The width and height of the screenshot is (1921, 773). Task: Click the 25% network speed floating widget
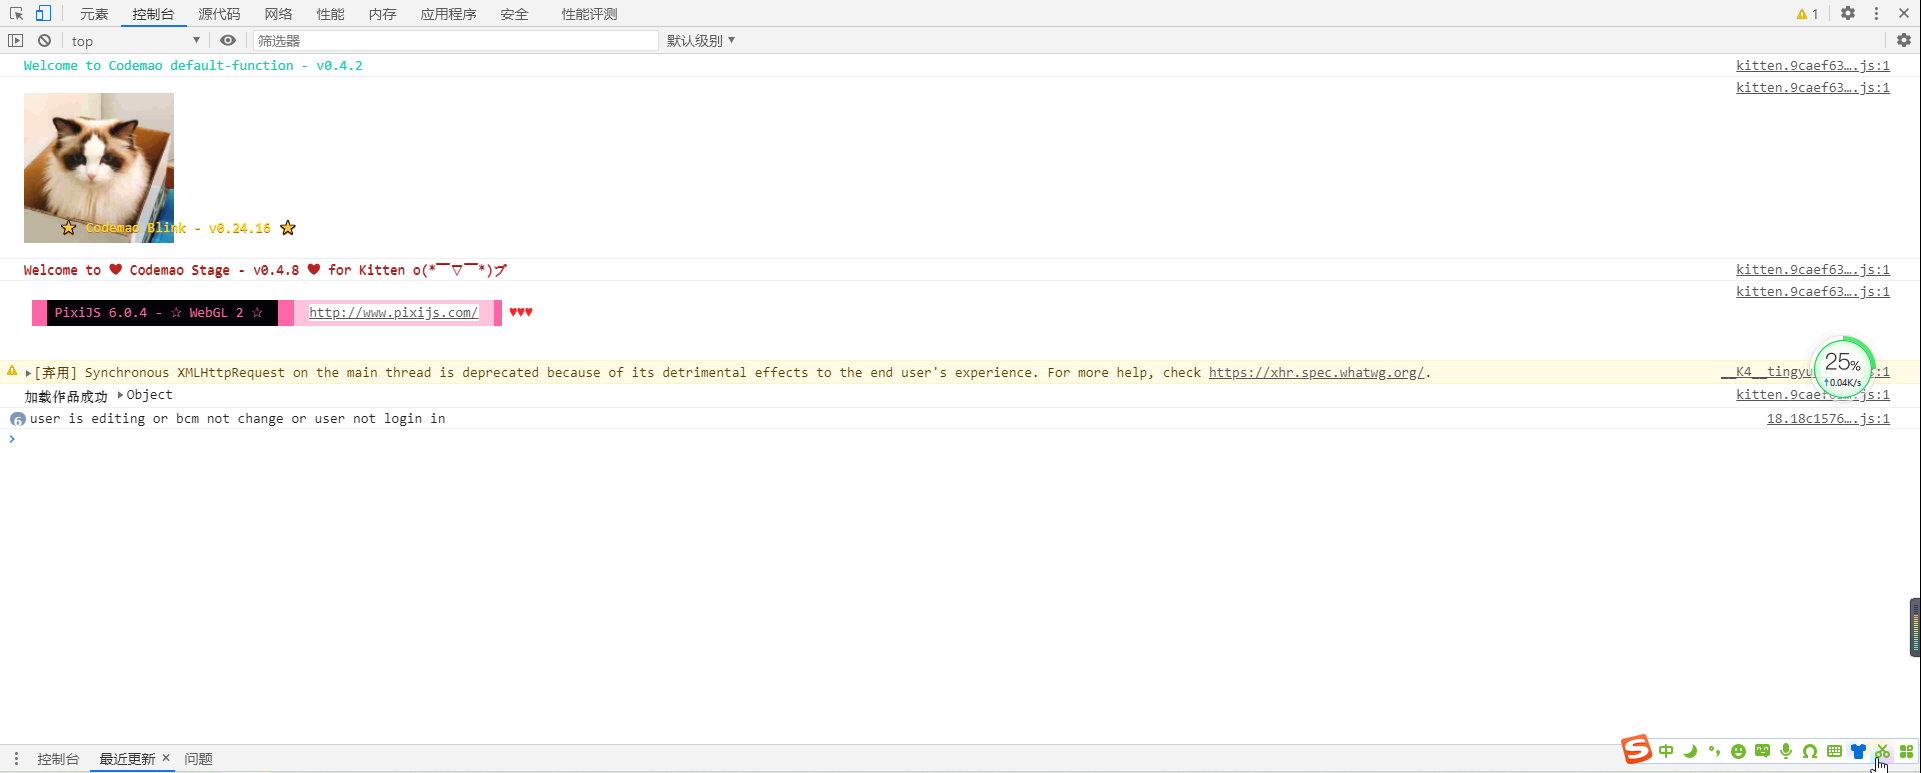[x=1843, y=368]
